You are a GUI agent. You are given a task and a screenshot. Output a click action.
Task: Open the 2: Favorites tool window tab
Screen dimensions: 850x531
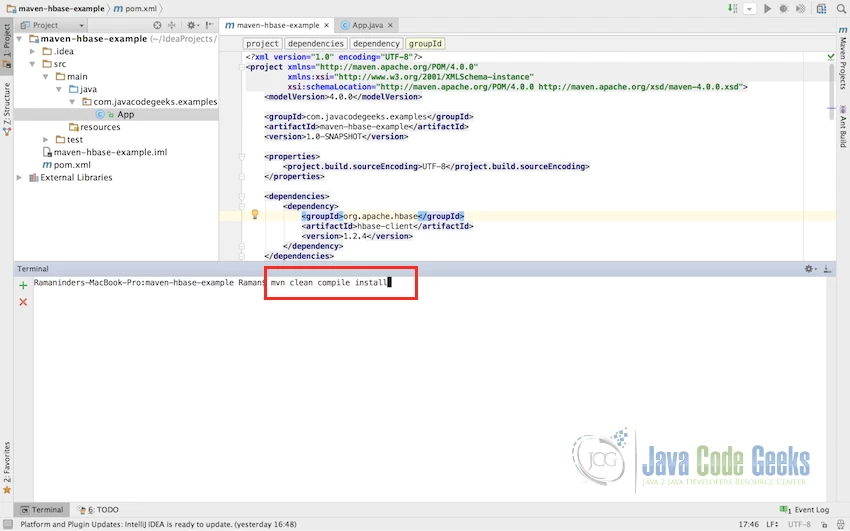point(7,468)
